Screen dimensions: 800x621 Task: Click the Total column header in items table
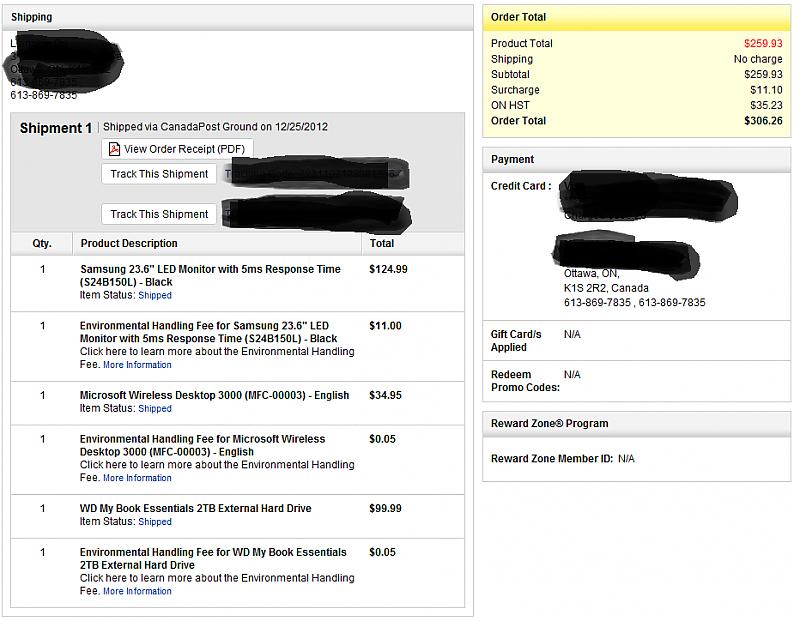pos(382,243)
